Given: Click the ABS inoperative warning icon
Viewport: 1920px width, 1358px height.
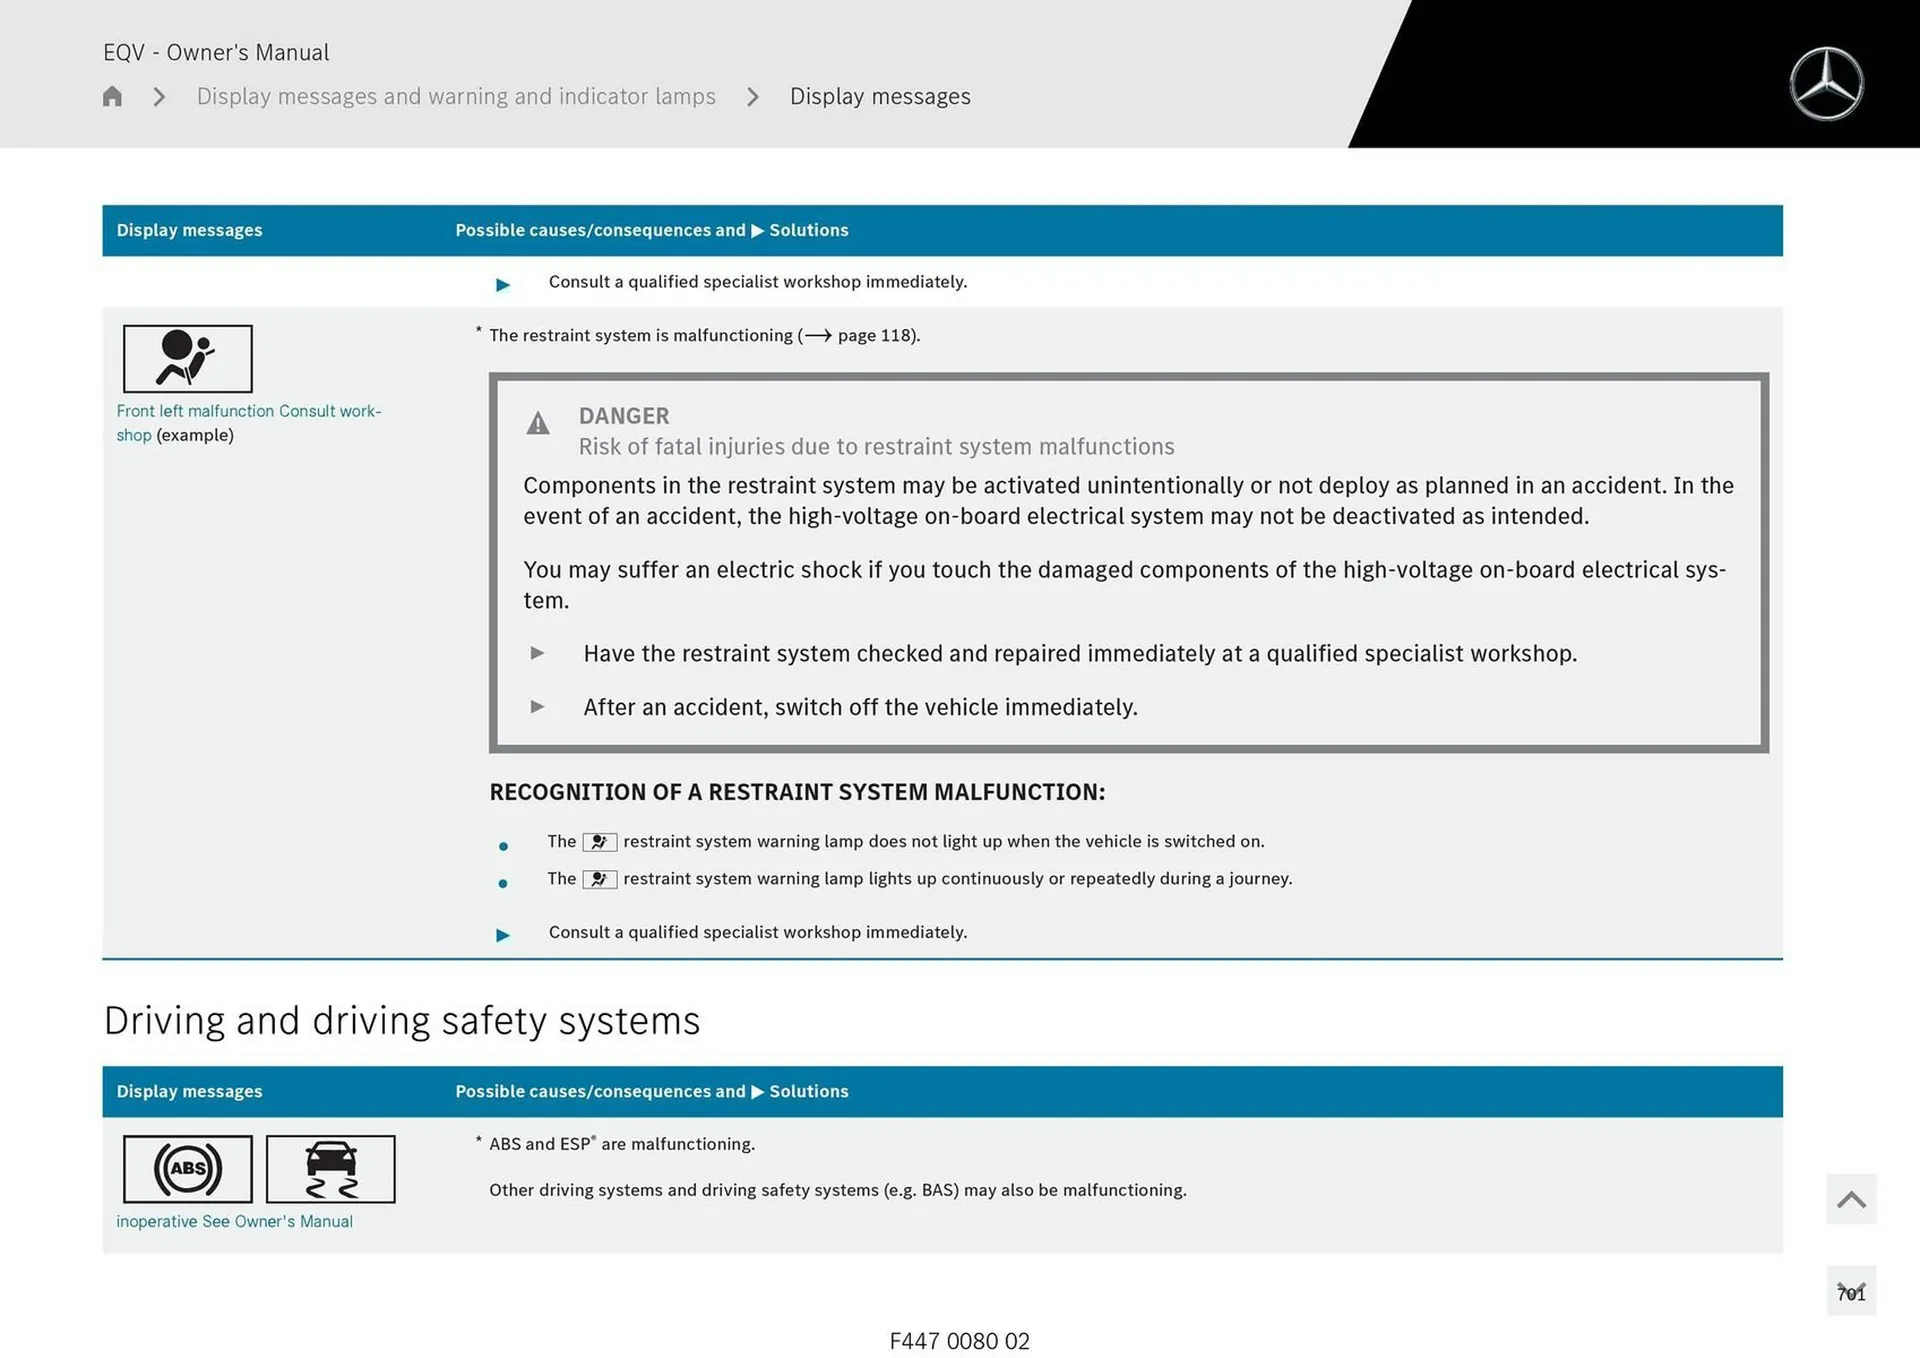Looking at the screenshot, I should [187, 1168].
